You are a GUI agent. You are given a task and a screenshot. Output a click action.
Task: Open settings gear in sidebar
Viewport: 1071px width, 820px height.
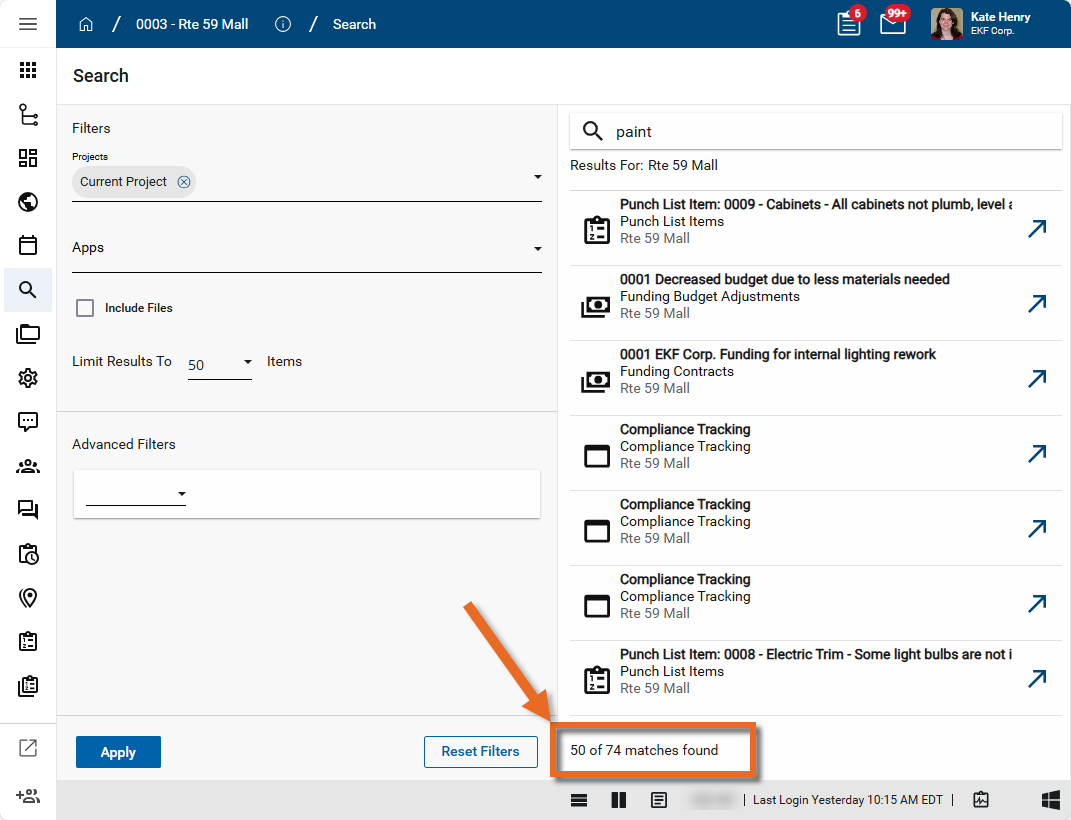coord(28,377)
